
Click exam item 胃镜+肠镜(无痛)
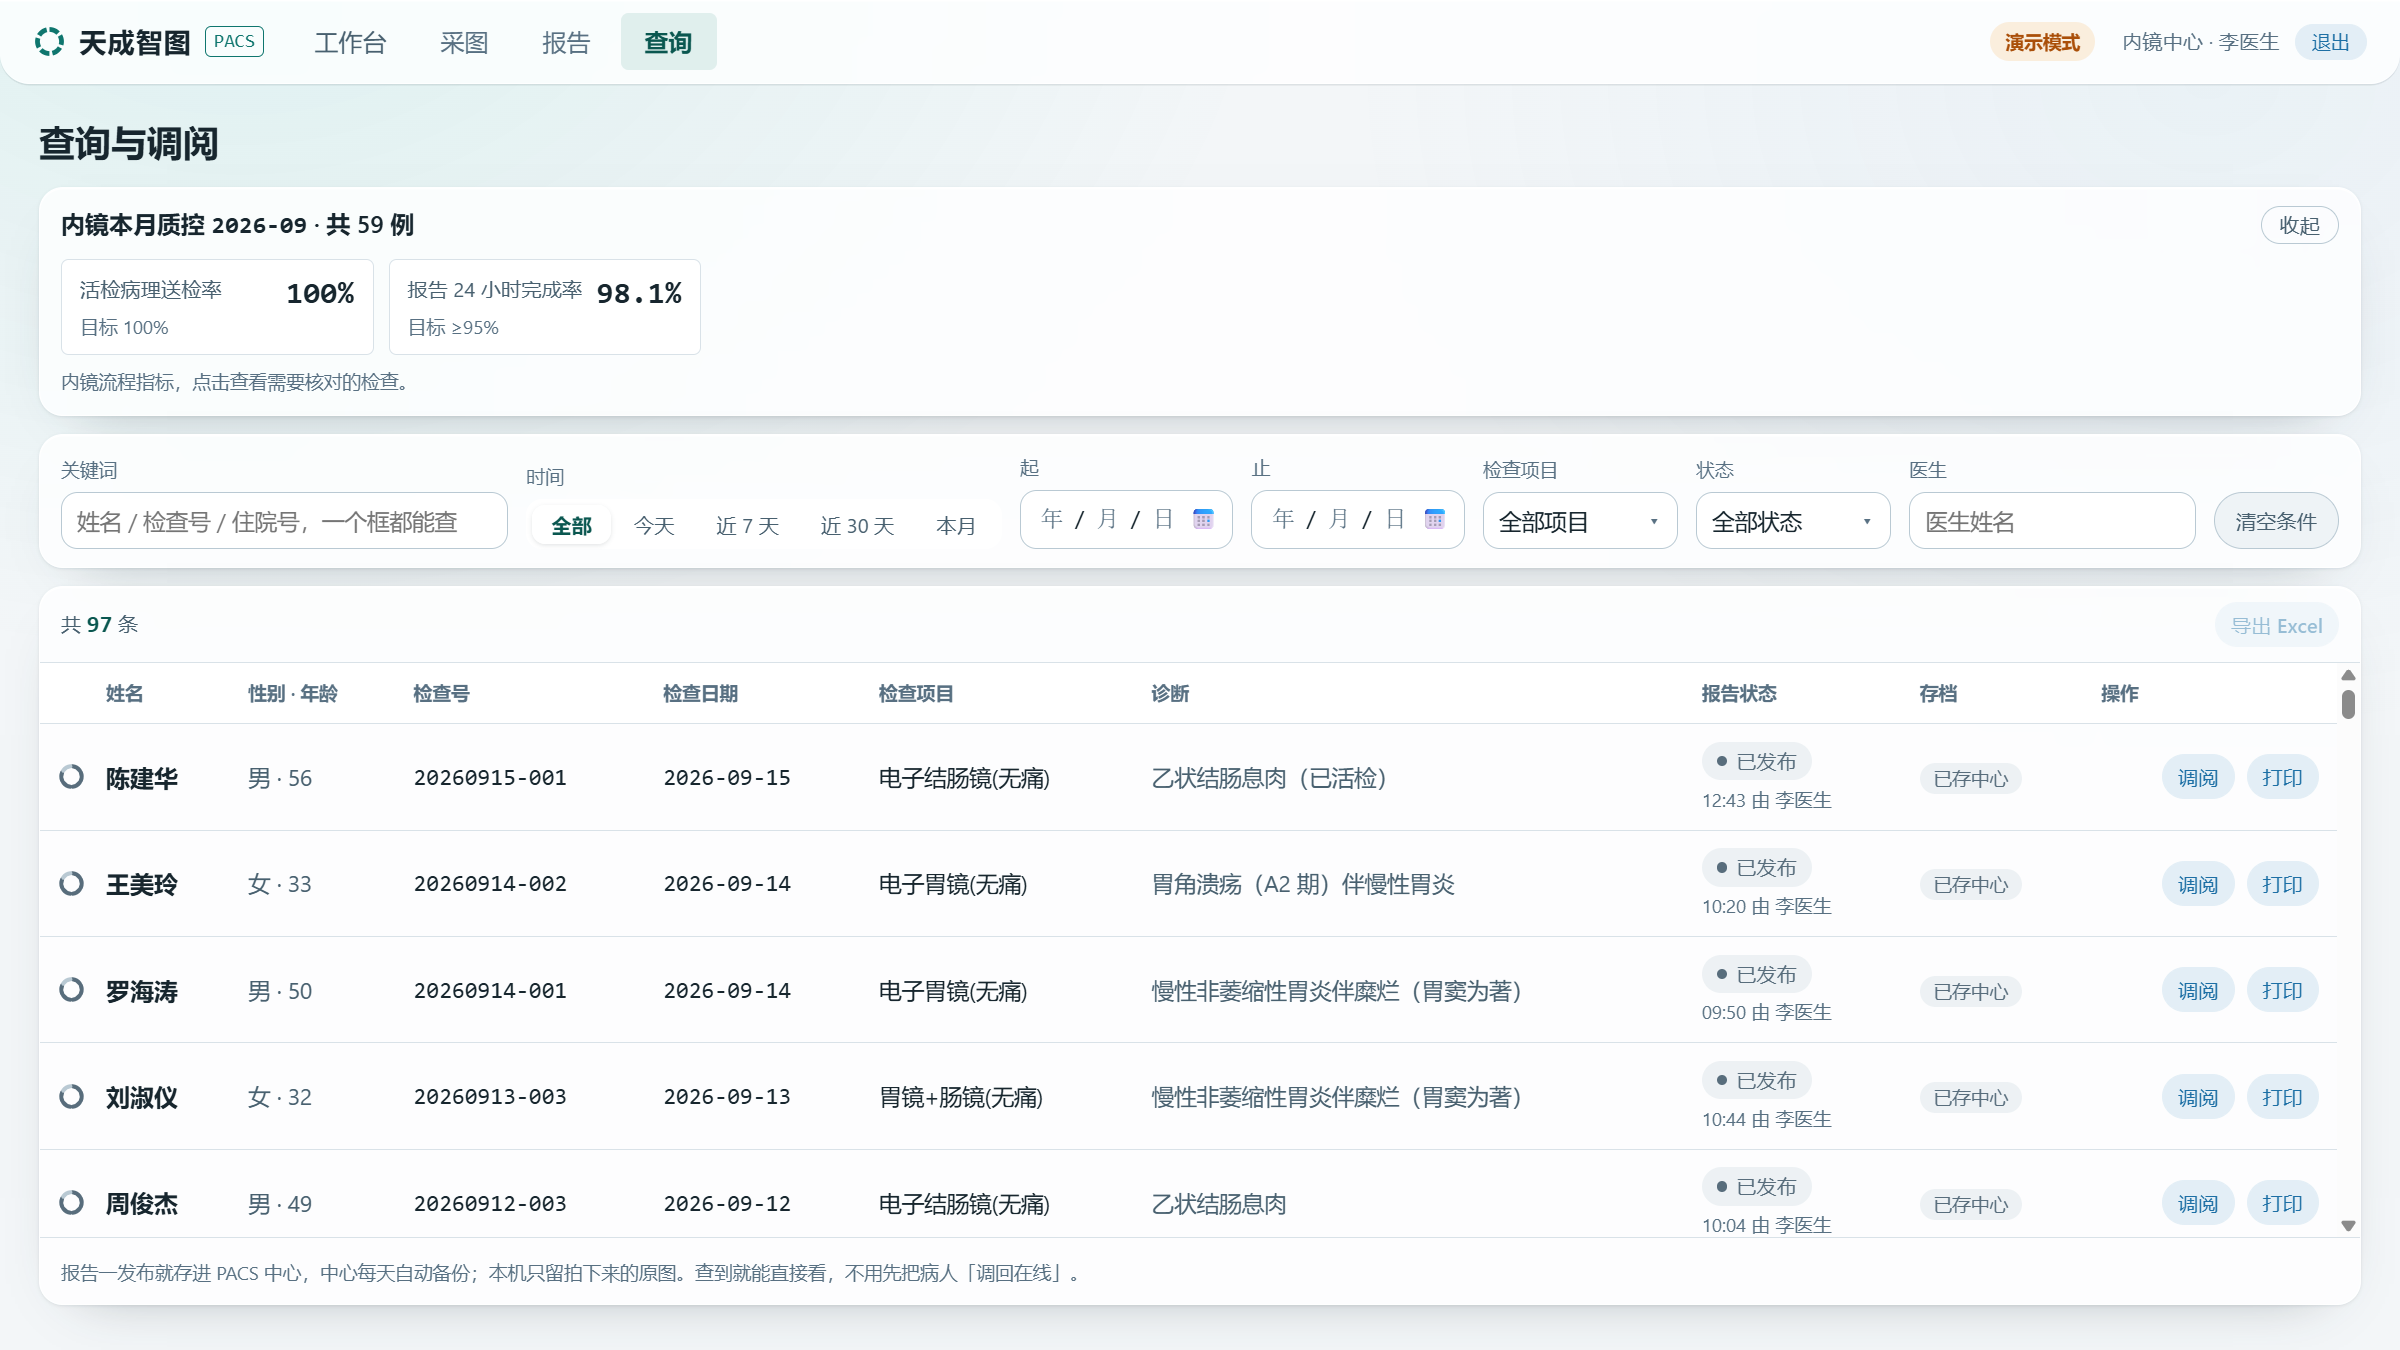click(960, 1096)
